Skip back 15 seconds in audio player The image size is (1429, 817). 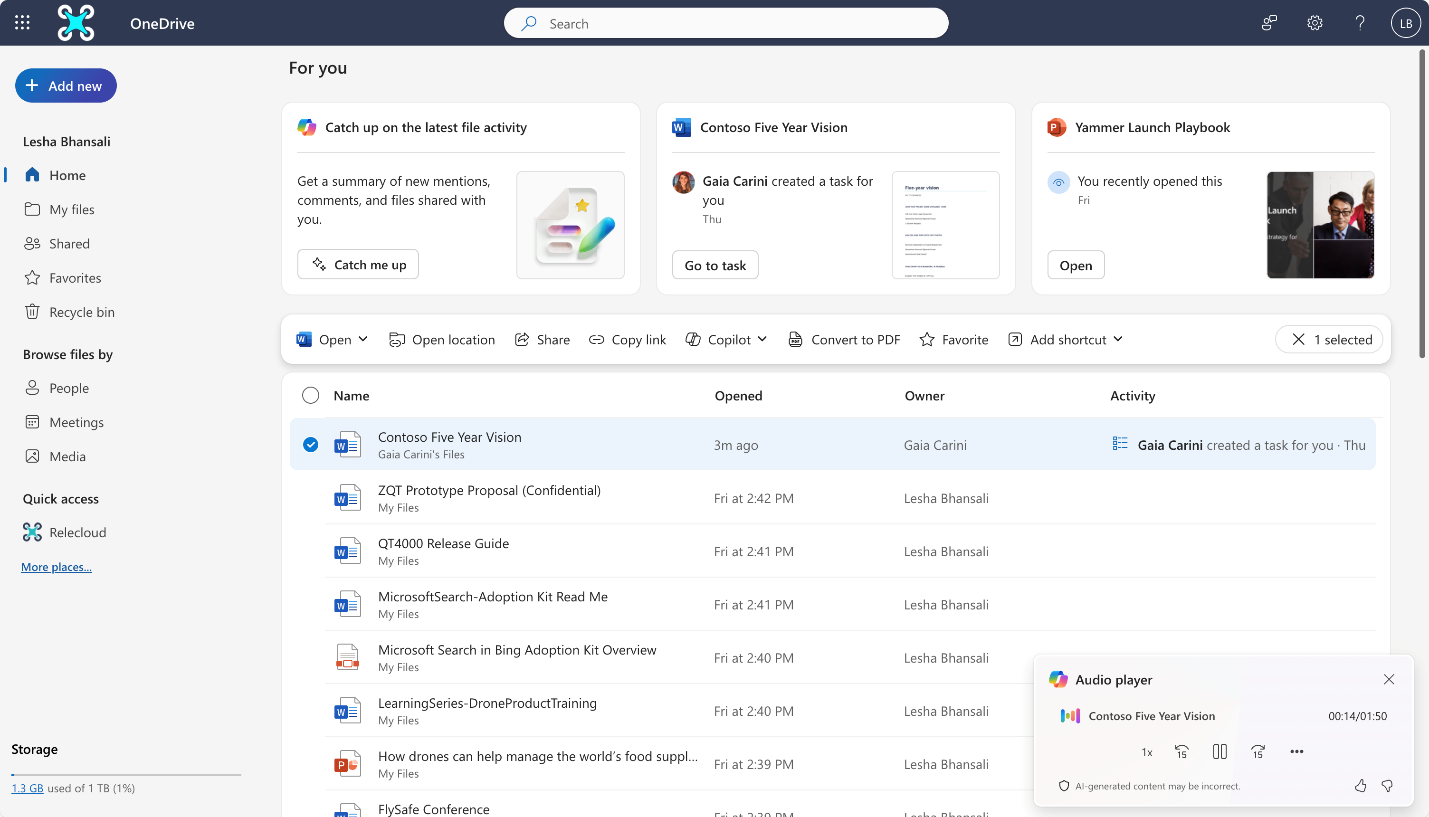(1181, 752)
